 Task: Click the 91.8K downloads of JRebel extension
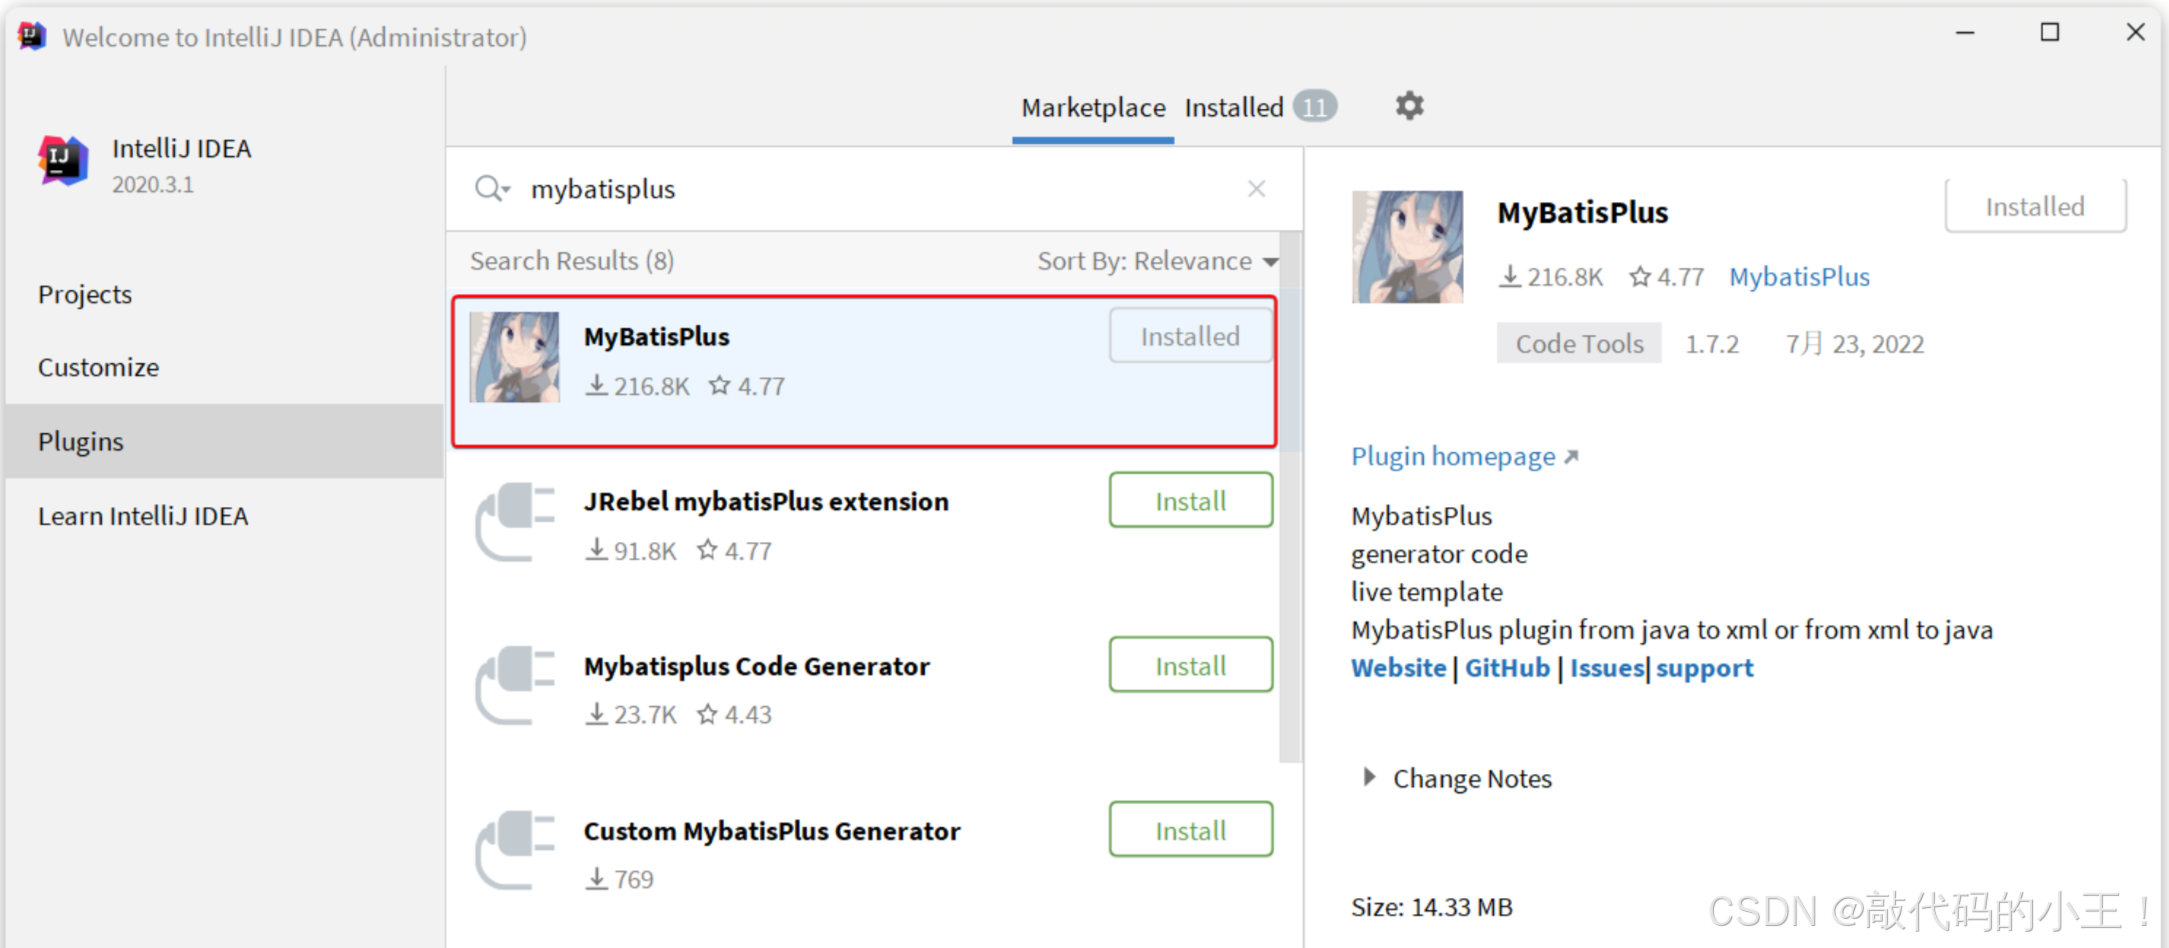[631, 551]
